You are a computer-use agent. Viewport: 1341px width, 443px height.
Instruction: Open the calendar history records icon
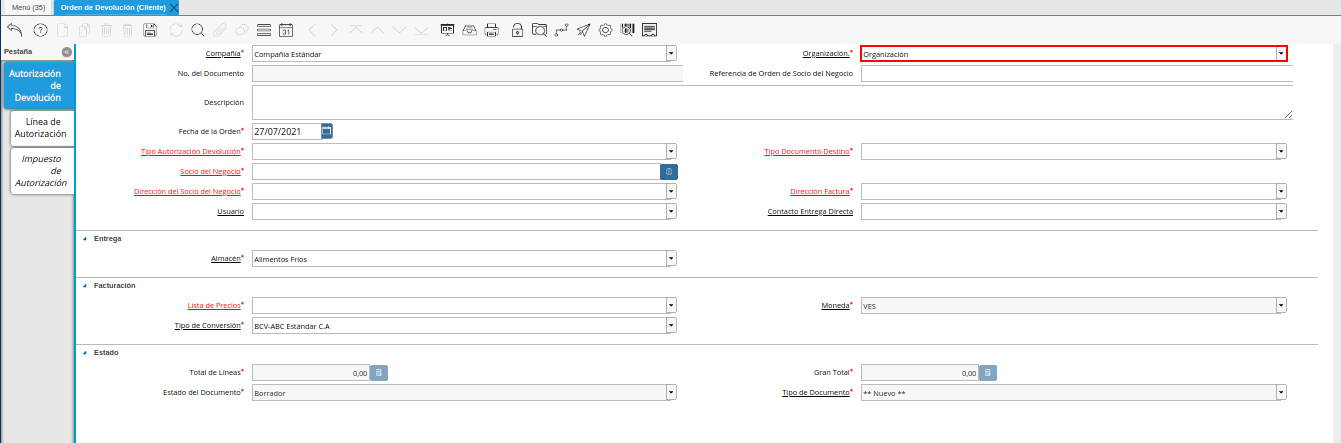point(285,30)
